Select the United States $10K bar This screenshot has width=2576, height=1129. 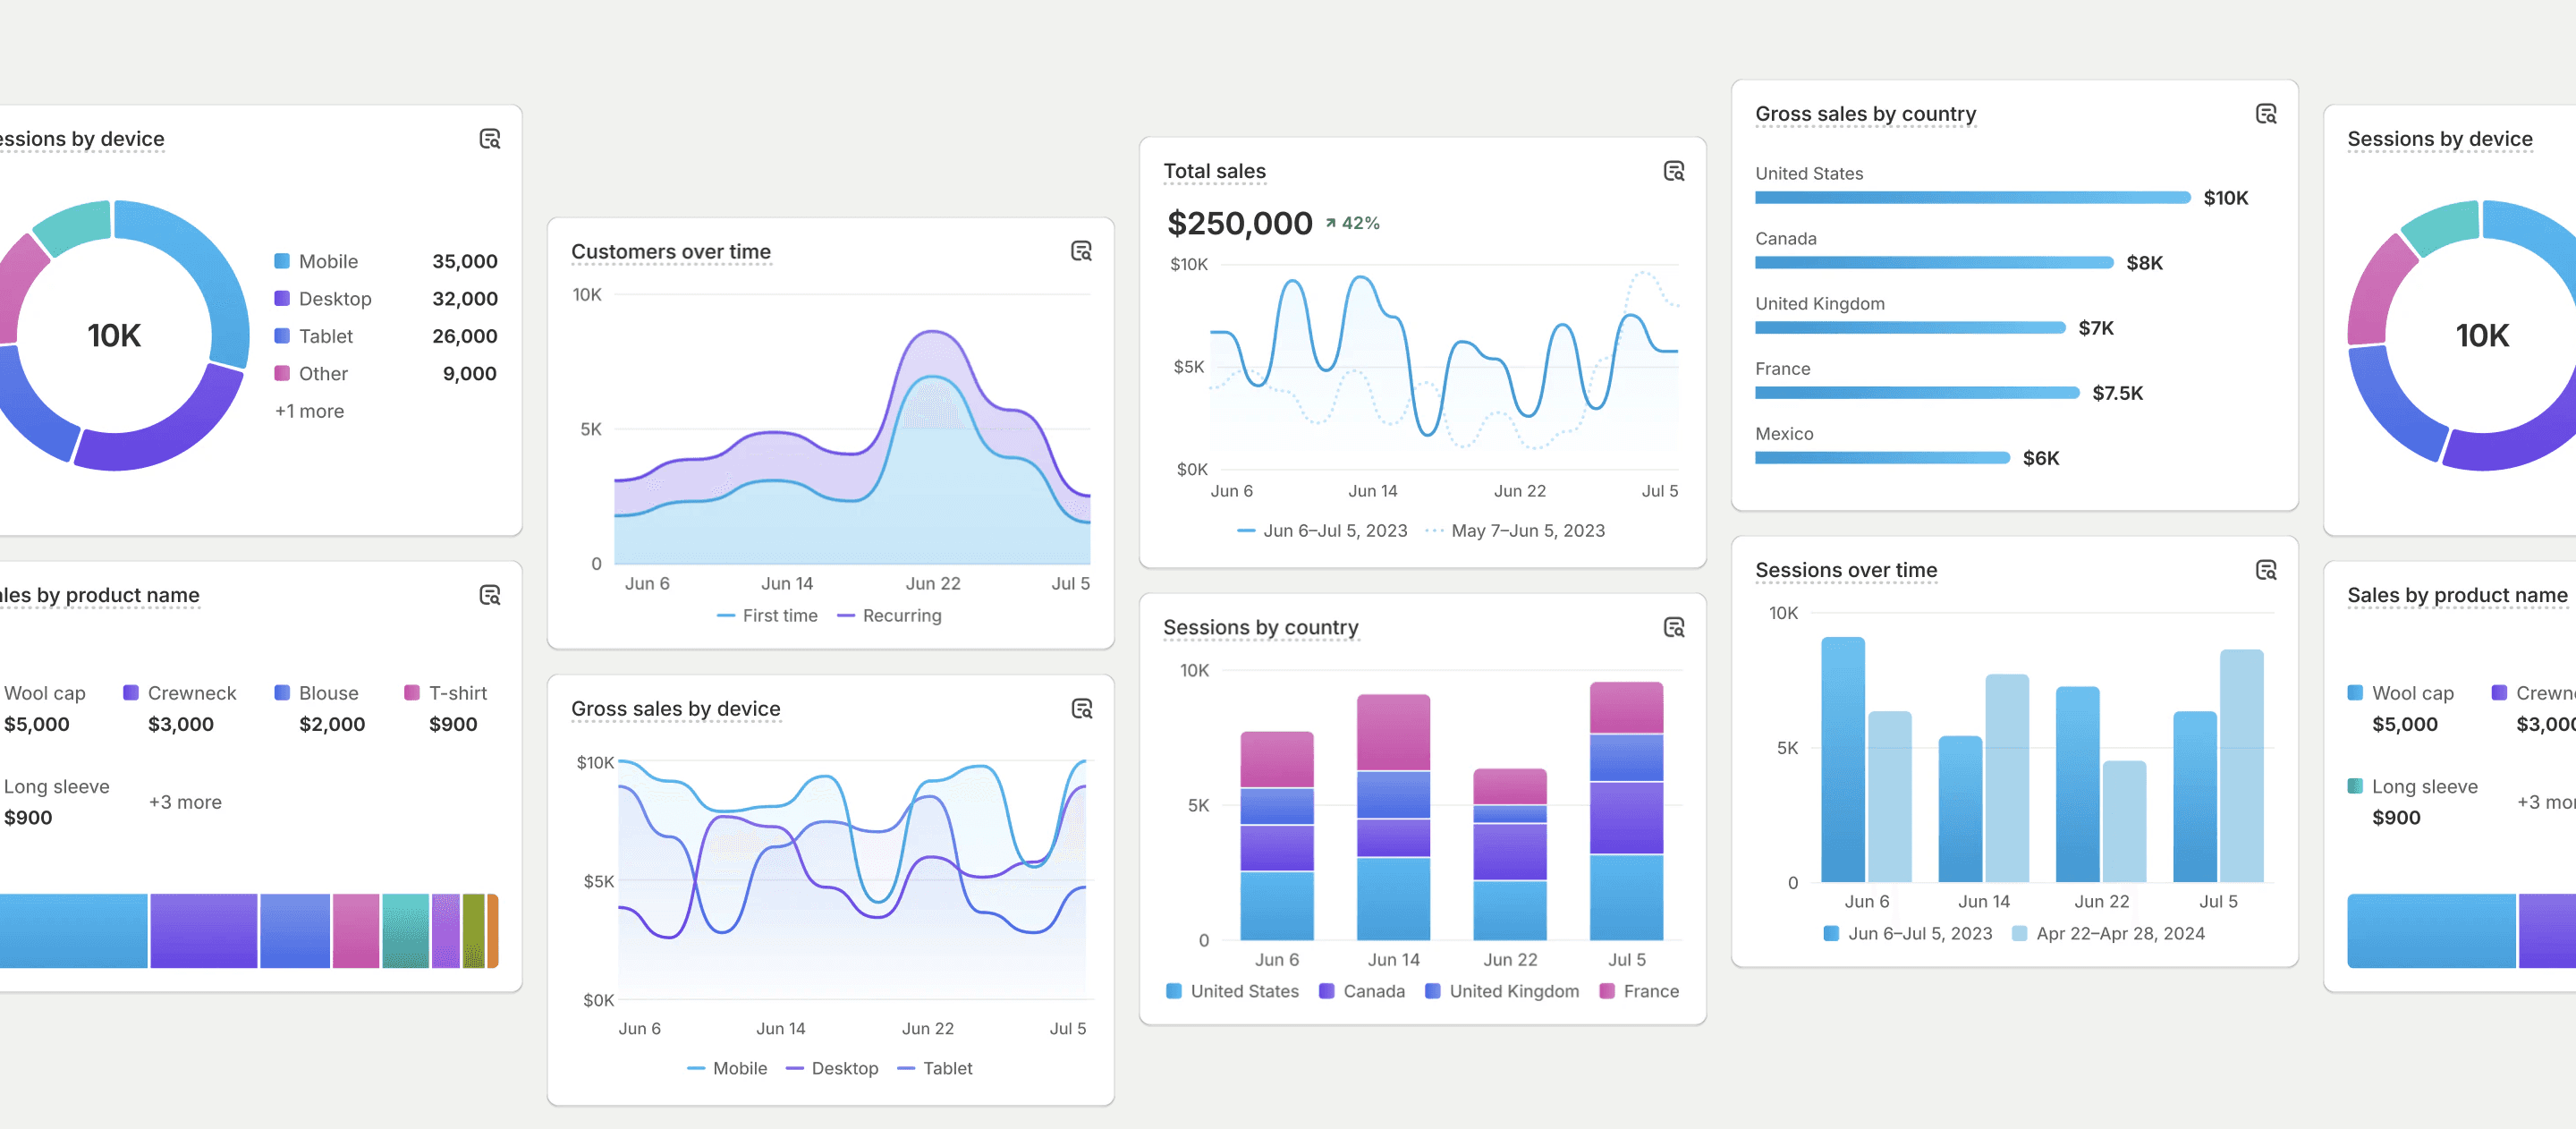[1973, 198]
